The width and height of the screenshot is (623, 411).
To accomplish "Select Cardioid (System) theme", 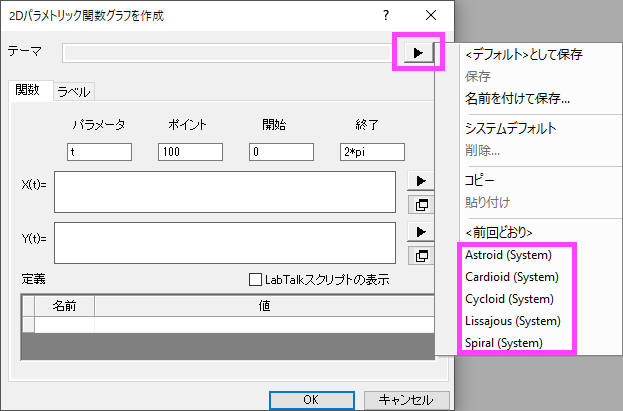I will [512, 277].
